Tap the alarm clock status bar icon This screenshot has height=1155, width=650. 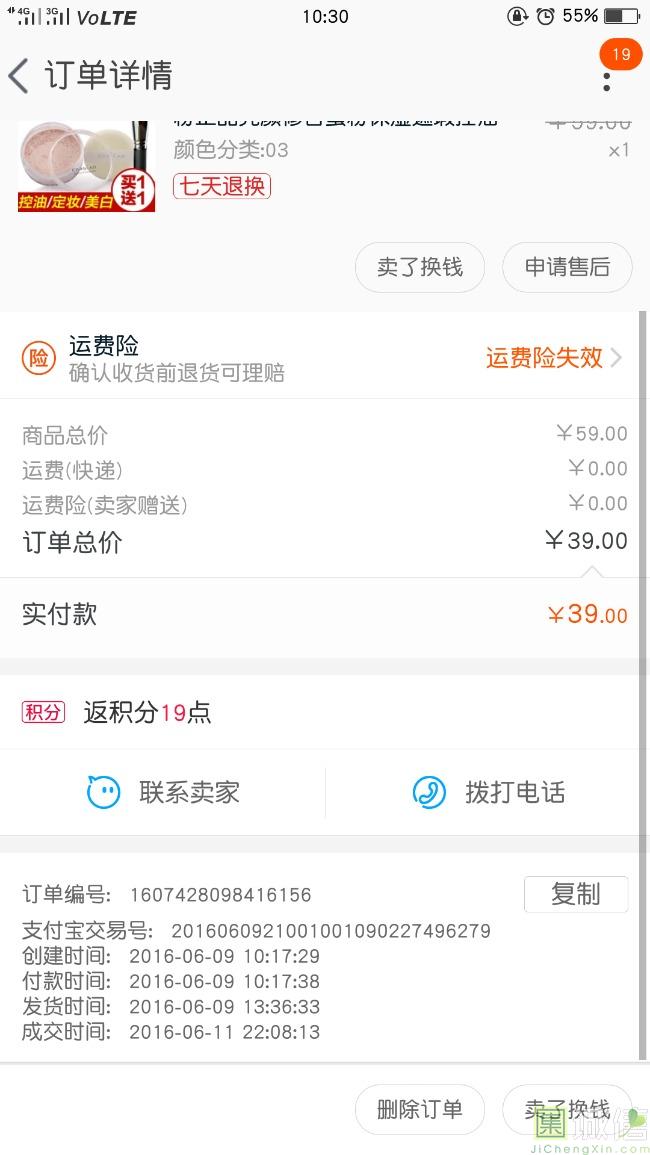(545, 16)
